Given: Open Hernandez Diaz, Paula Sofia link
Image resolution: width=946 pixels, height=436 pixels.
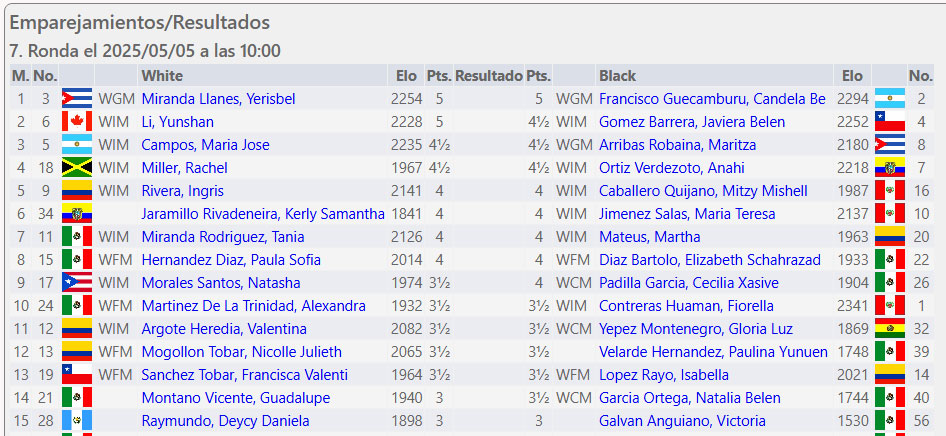Looking at the screenshot, I should point(231,260).
